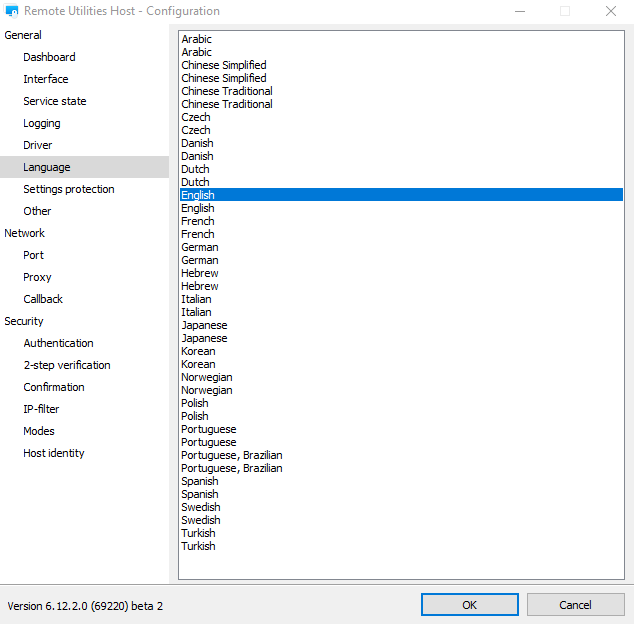Go to 2-step verification settings

pyautogui.click(x=67, y=365)
